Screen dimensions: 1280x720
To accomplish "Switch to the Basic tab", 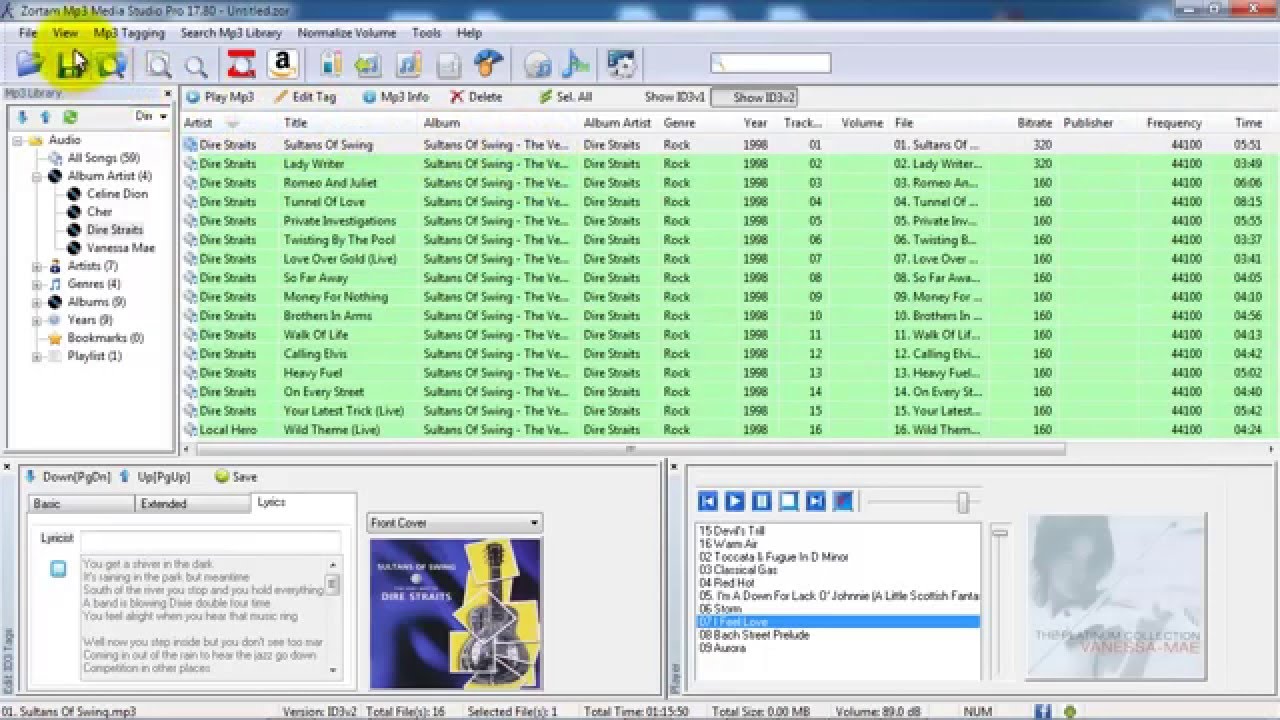I will (x=81, y=504).
